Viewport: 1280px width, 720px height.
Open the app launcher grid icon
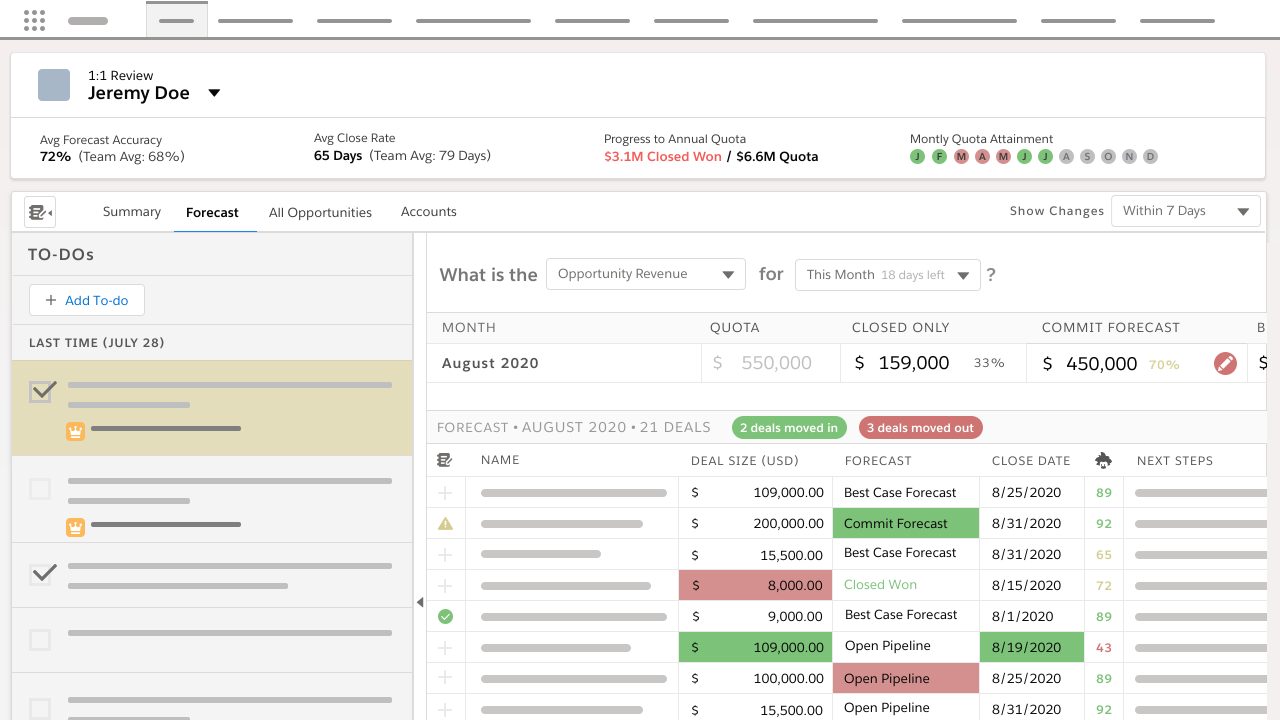34,20
